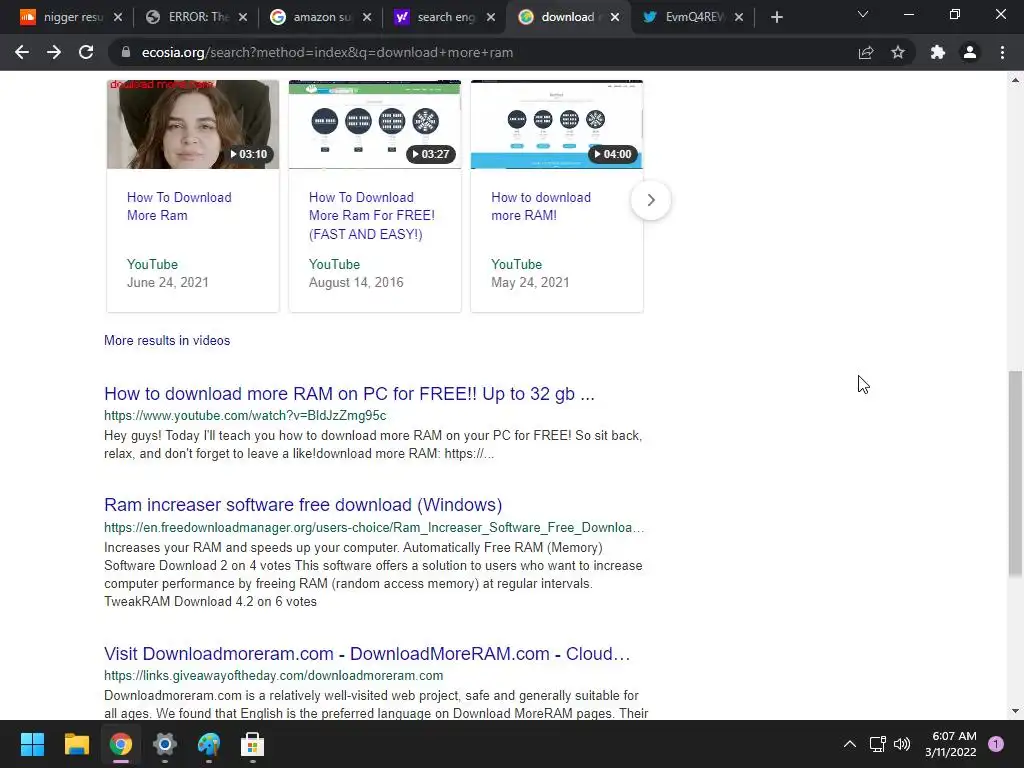
Task: Play the 03:27 video thumbnail
Action: (x=375, y=124)
